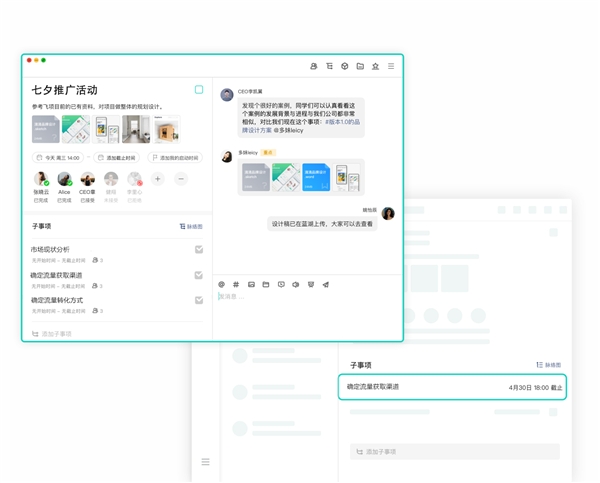This screenshot has height=483, width=600.
Task: Open the blue Word file in chat
Action: click(x=316, y=177)
